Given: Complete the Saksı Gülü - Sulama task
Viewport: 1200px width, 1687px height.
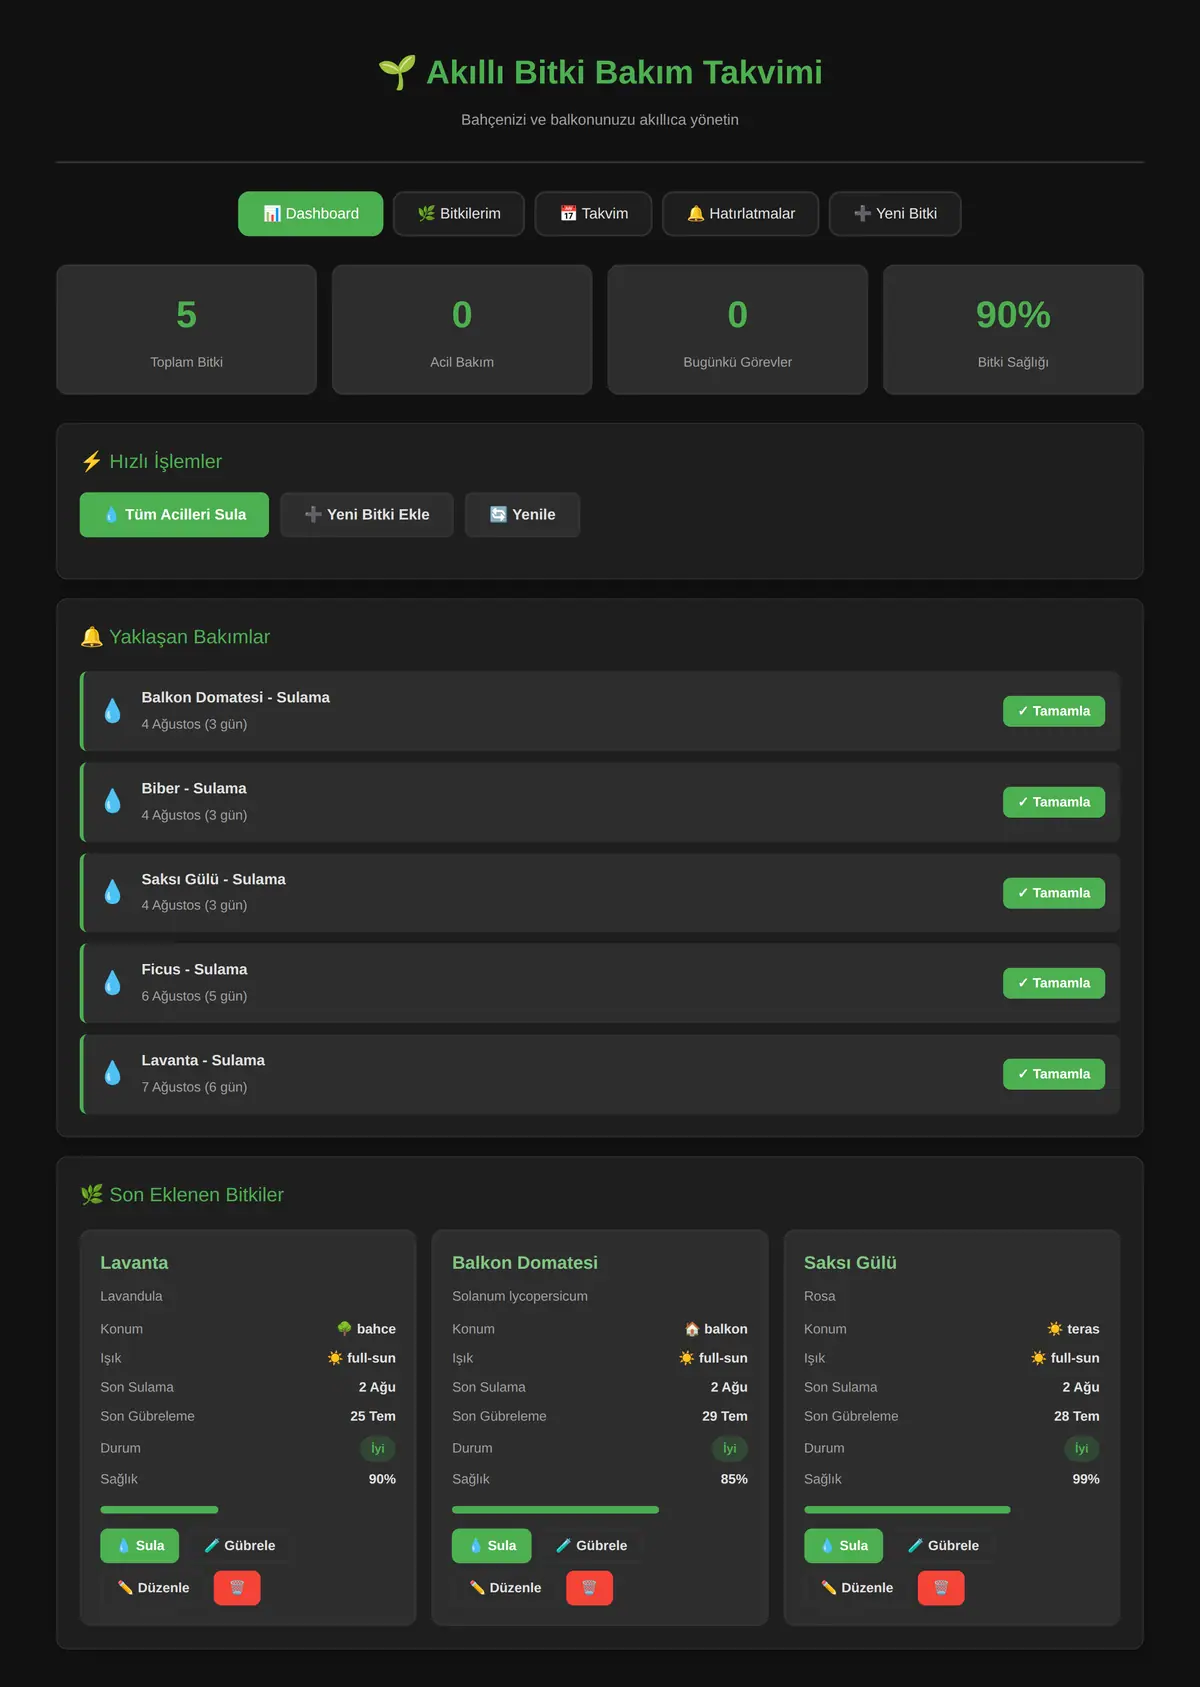Looking at the screenshot, I should (x=1054, y=893).
